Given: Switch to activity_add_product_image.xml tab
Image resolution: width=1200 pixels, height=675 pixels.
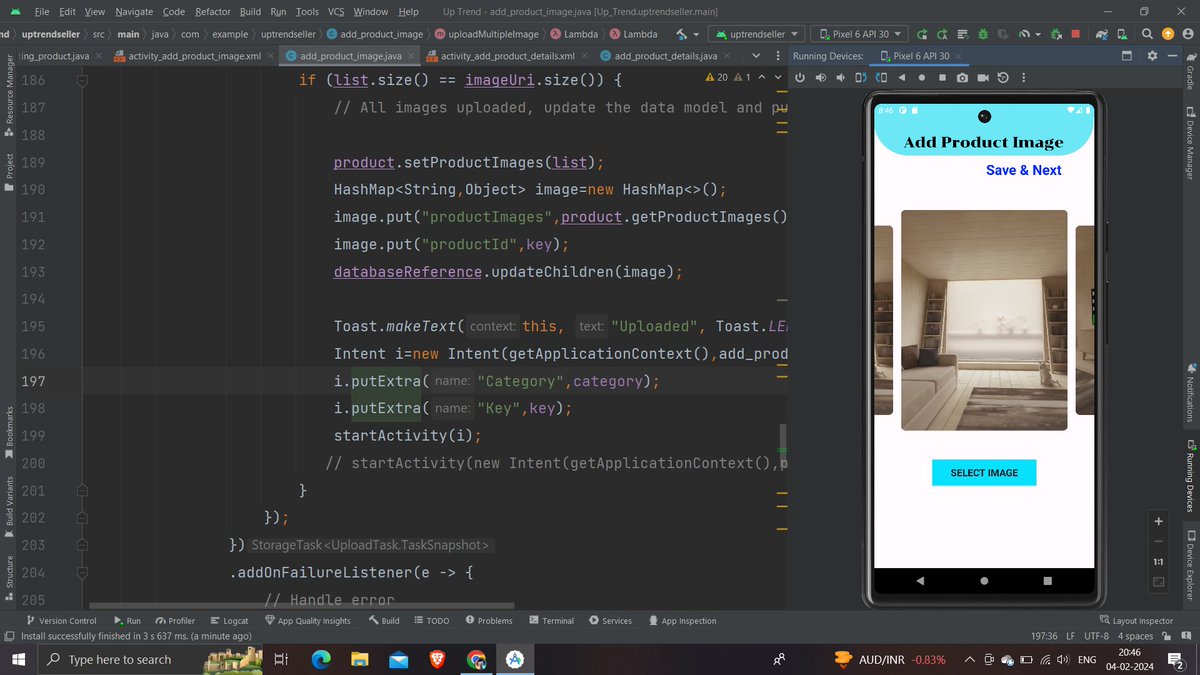Looking at the screenshot, I should point(188,56).
